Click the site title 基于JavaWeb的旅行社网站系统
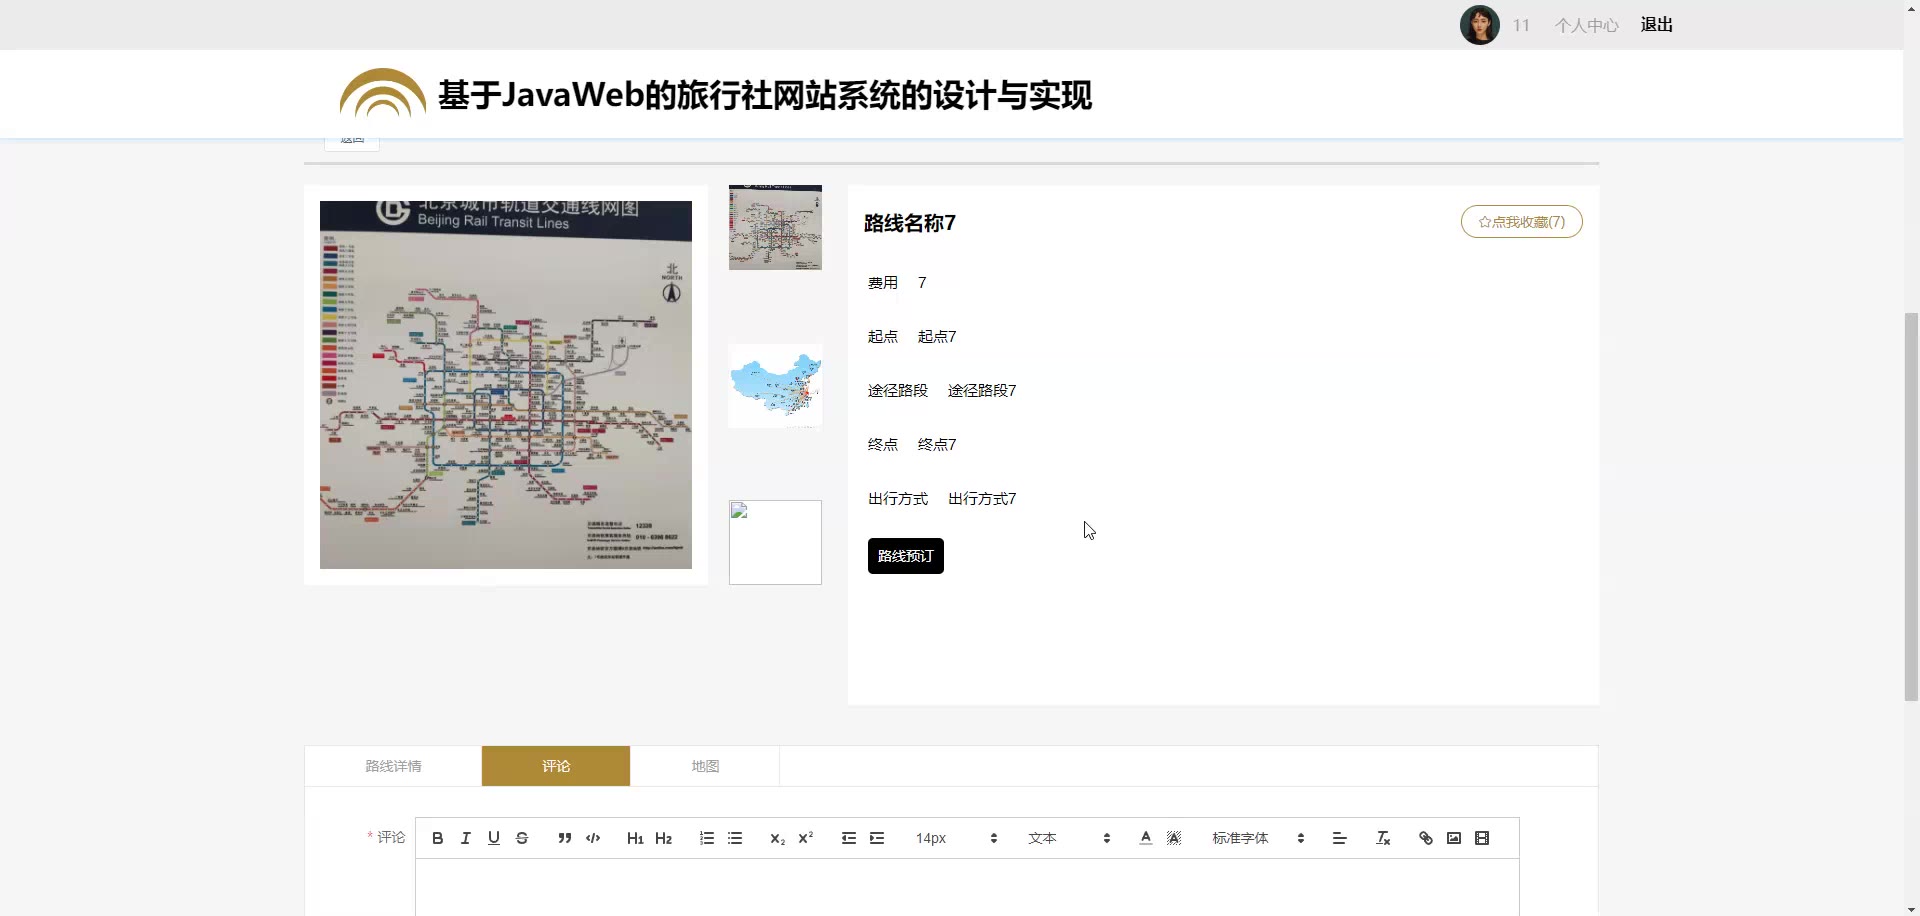This screenshot has width=1920, height=916. (764, 95)
